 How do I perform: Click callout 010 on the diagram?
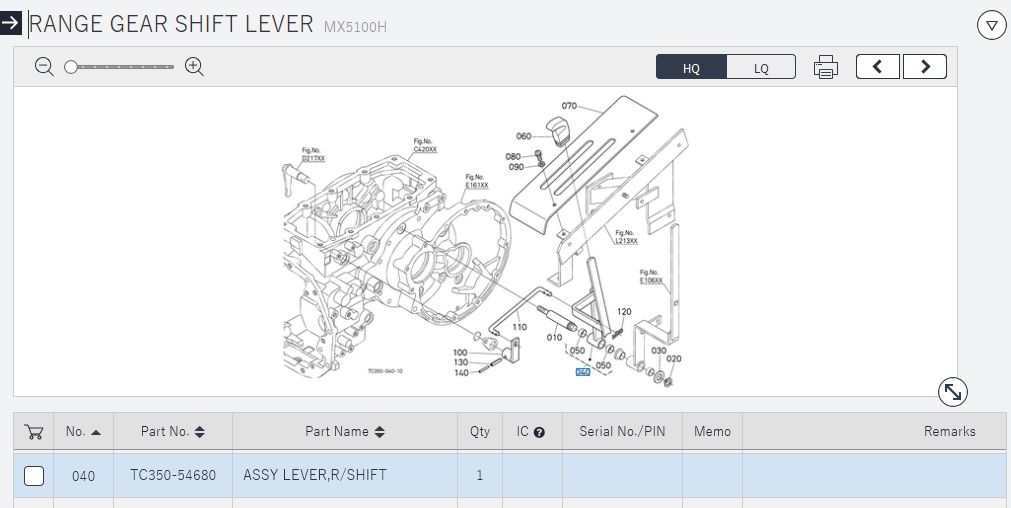click(554, 337)
